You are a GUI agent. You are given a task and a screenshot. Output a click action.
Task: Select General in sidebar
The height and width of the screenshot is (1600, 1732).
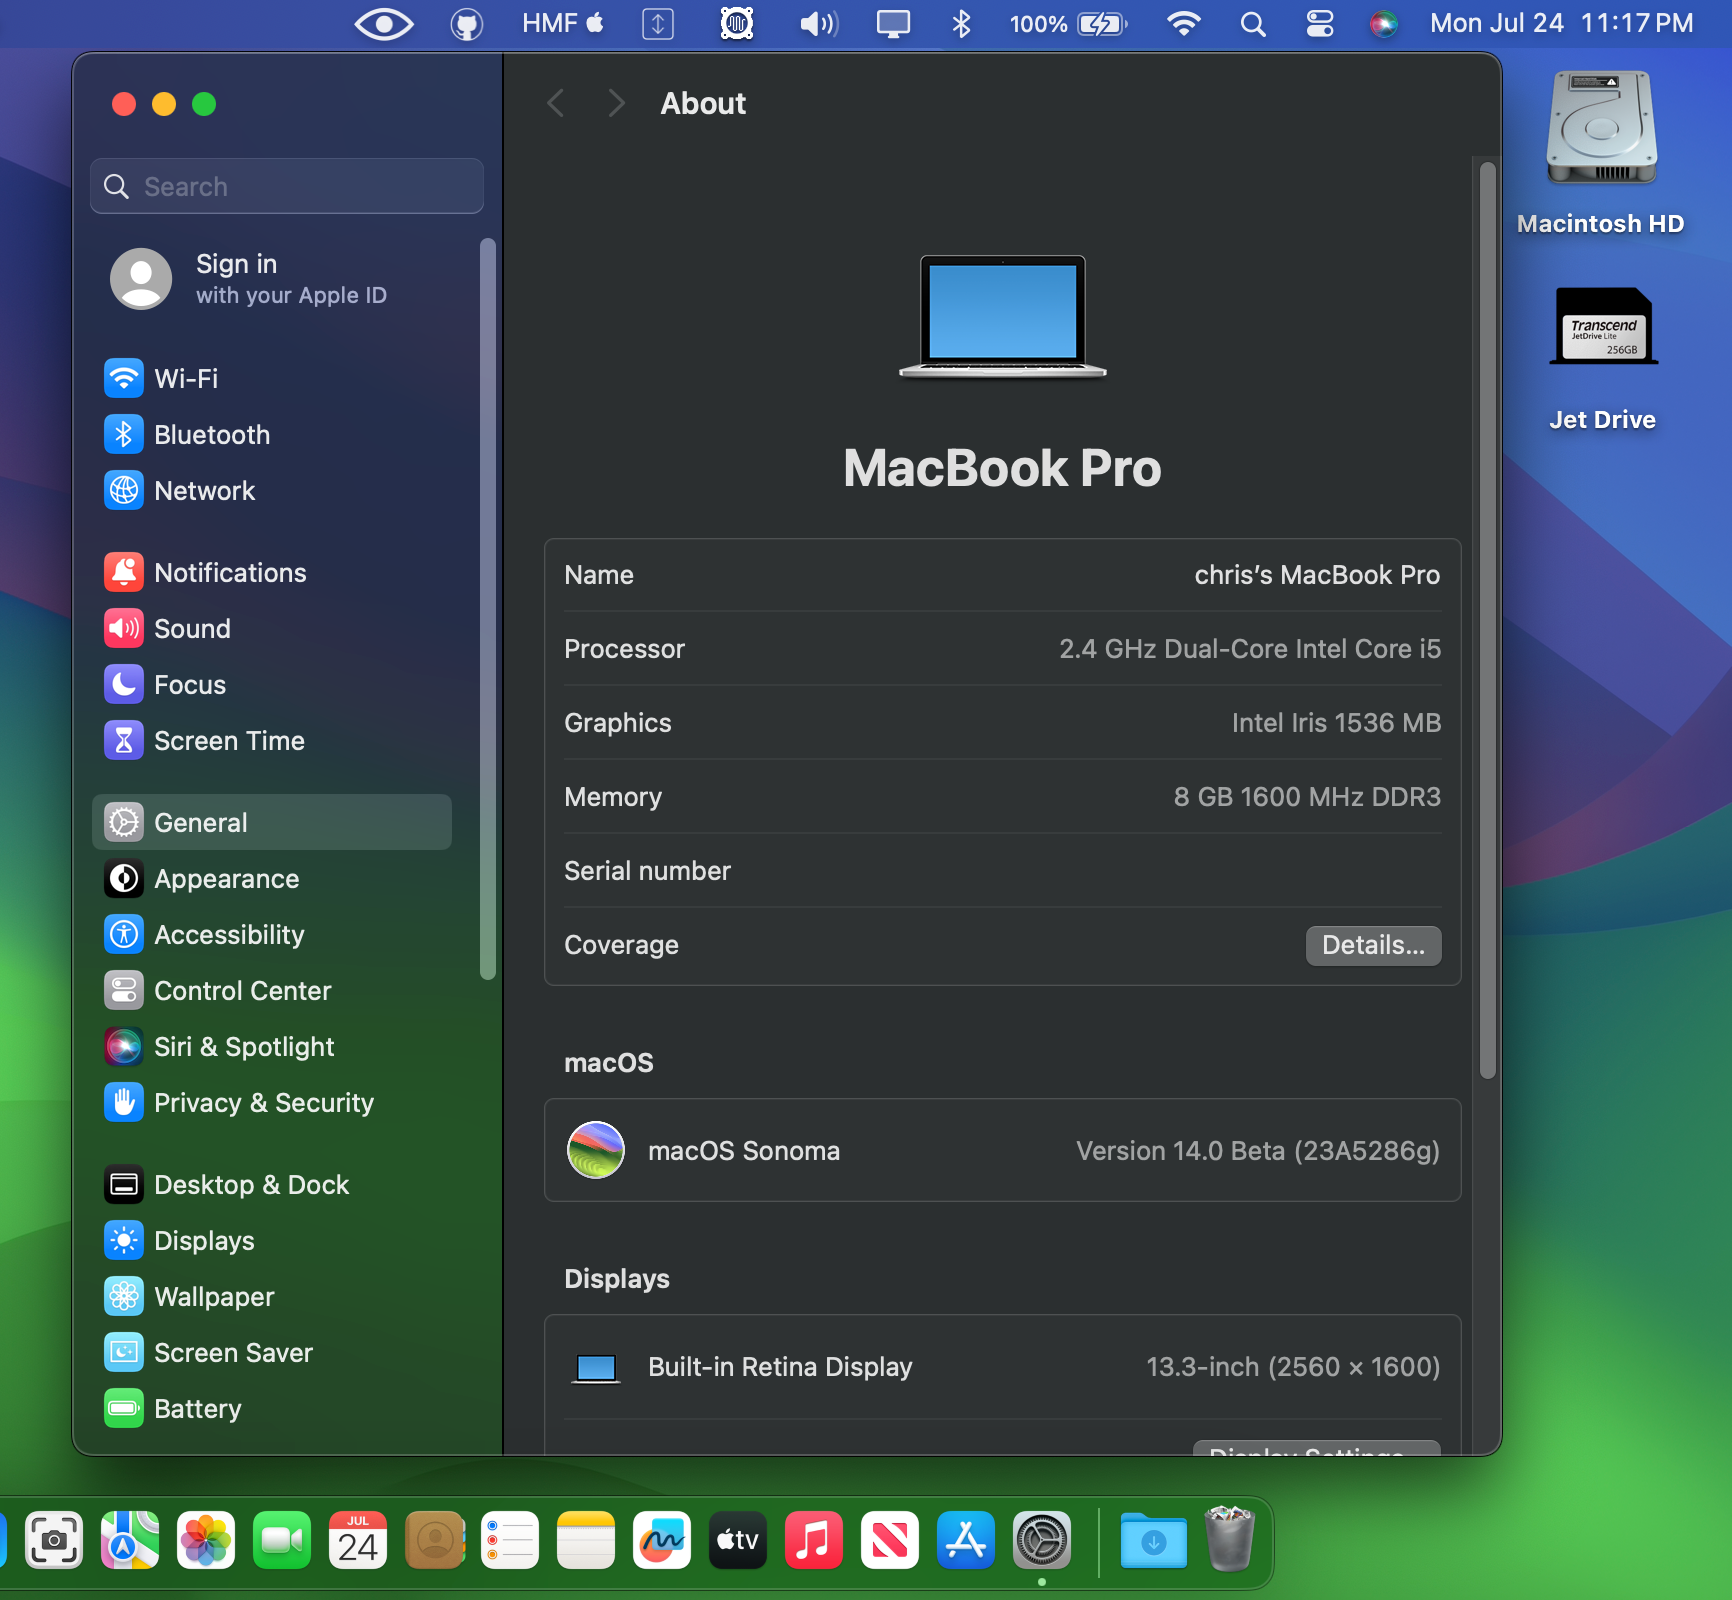click(271, 823)
